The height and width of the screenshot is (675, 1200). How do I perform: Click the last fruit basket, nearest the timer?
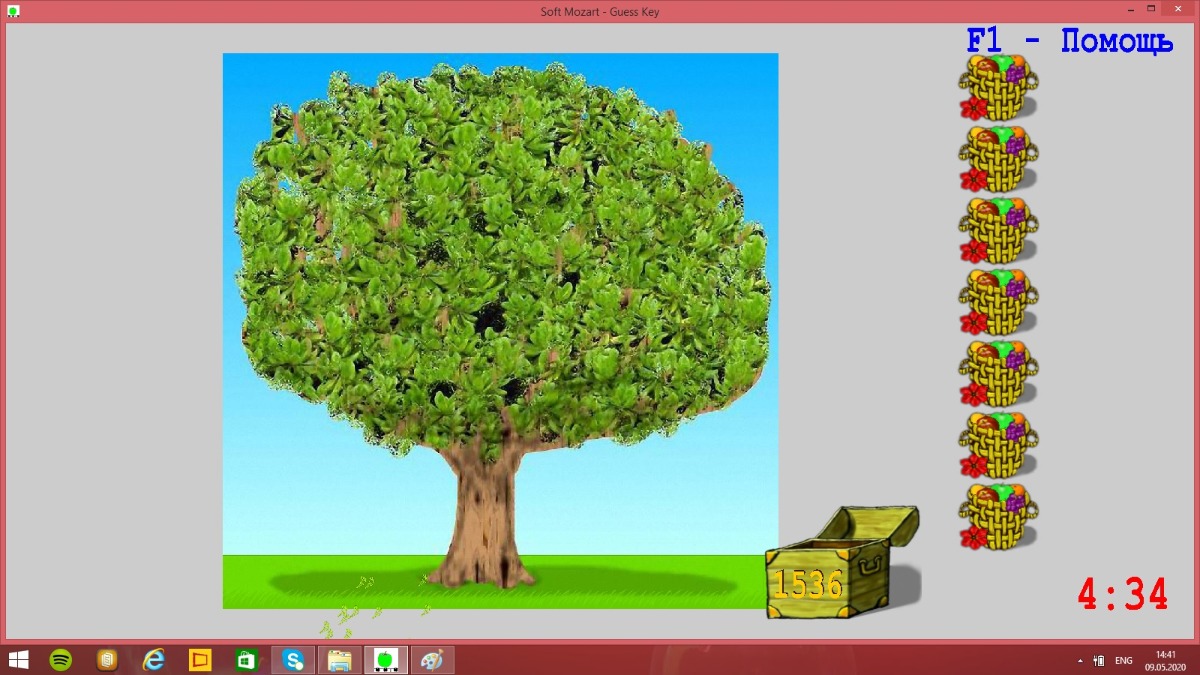tap(998, 516)
